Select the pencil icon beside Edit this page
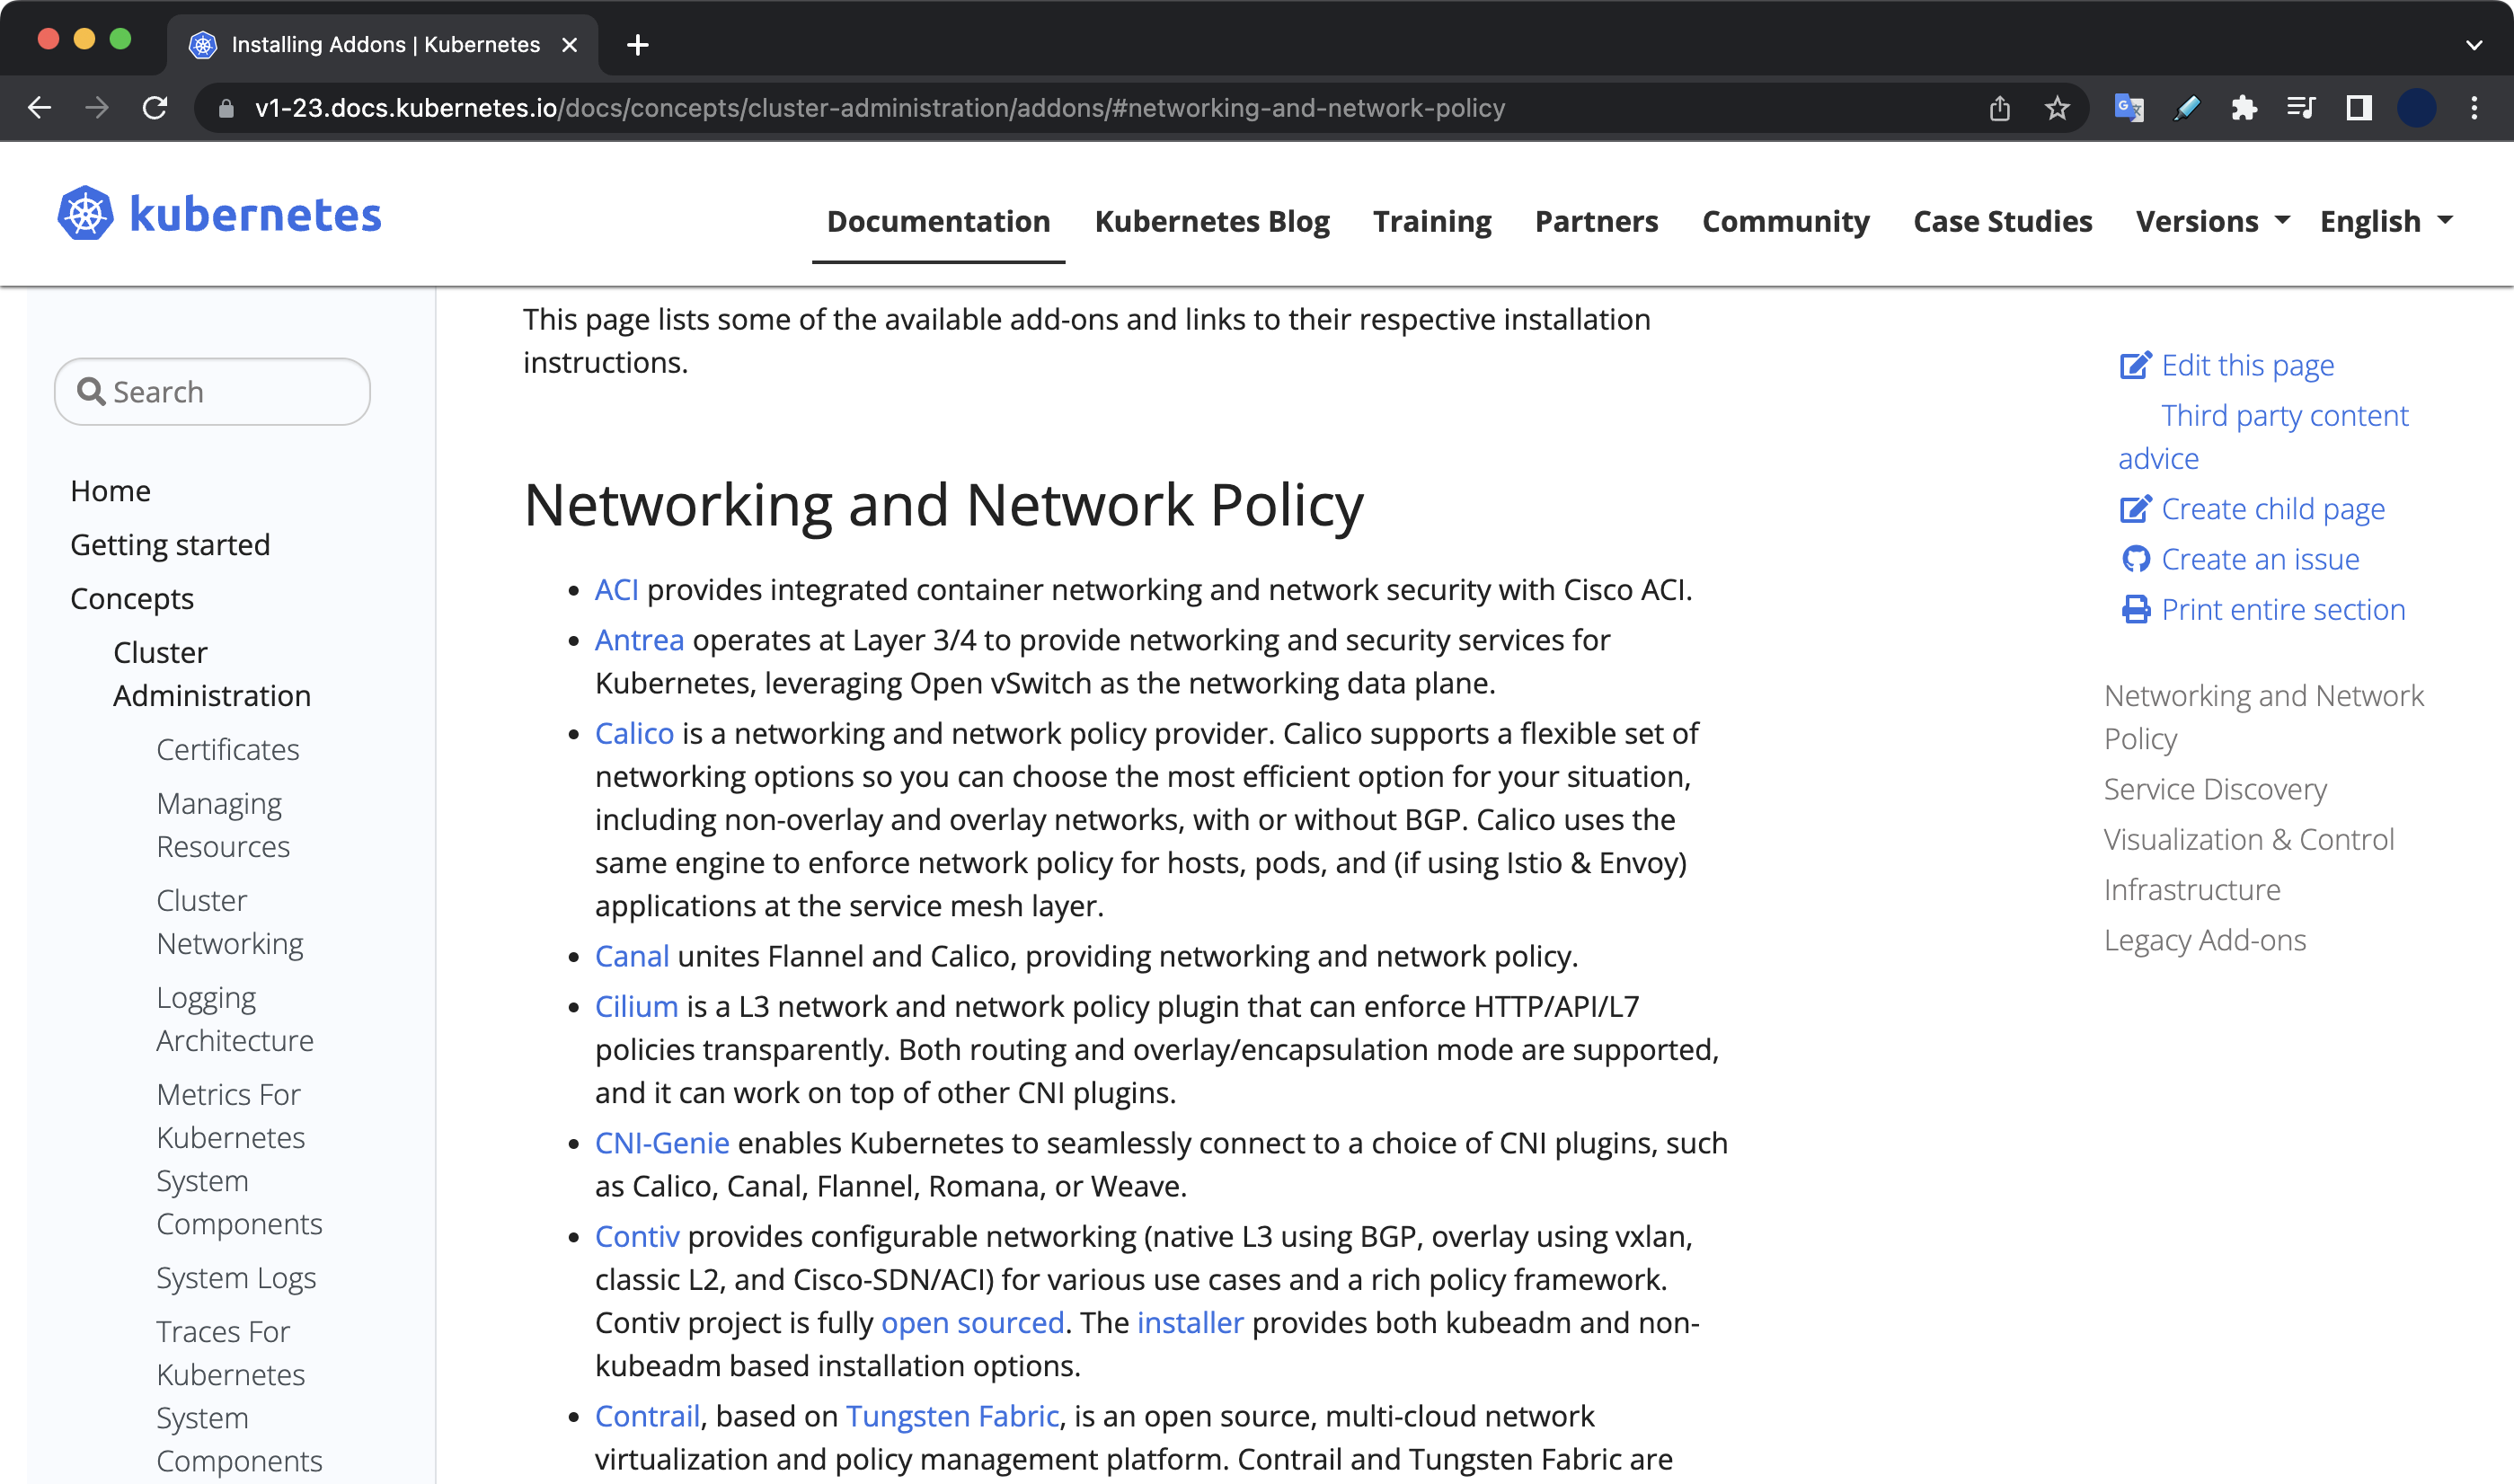Viewport: 2514px width, 1484px height. 2136,364
